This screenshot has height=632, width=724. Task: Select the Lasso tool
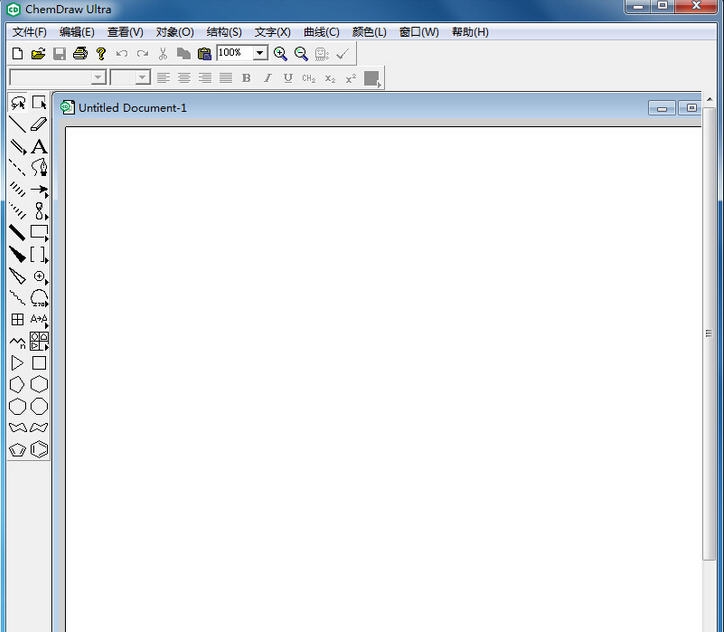click(18, 102)
